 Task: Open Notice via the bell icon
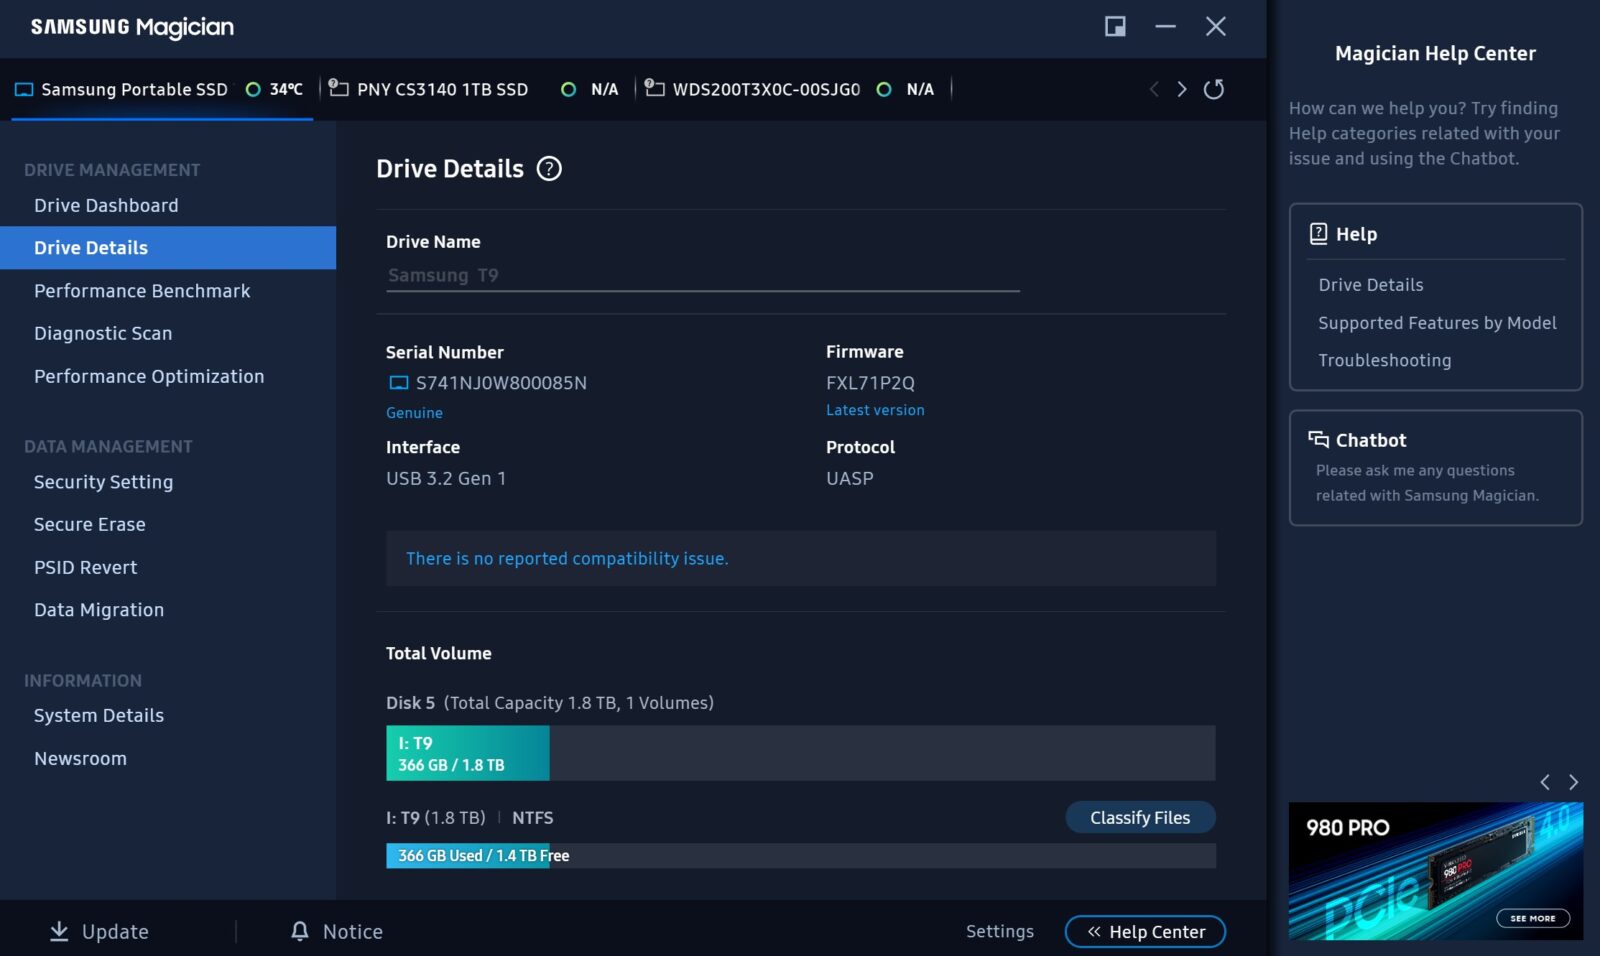299,931
